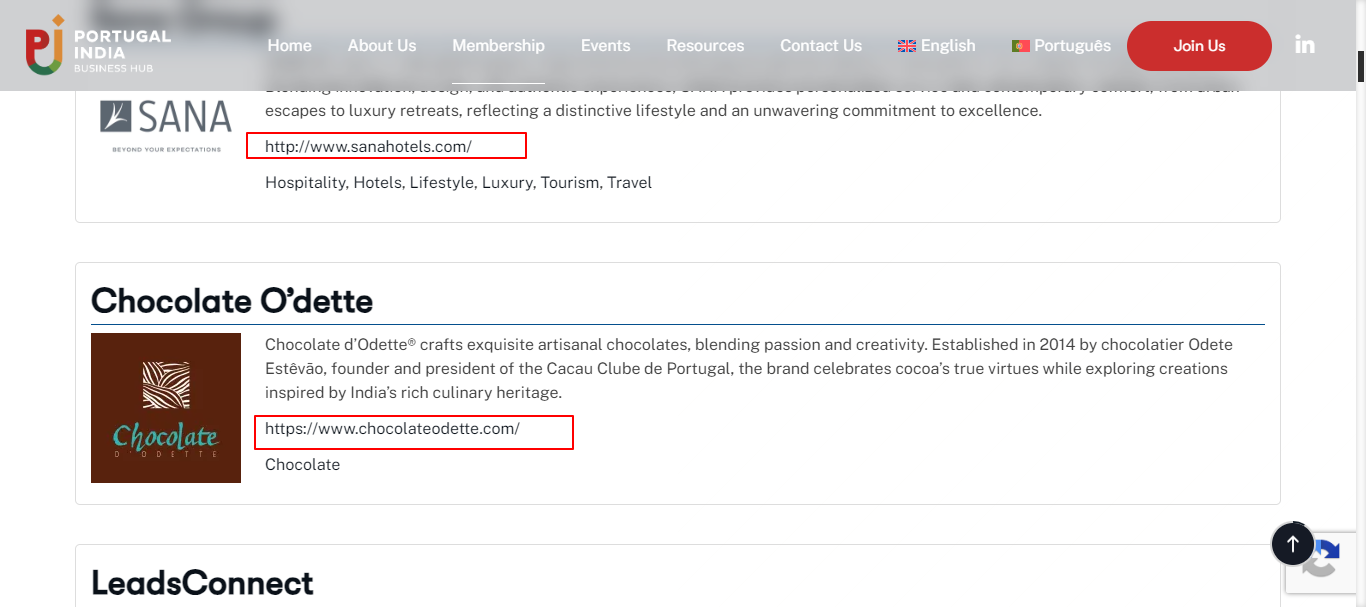Screen dimensions: 1366x607
Task: Open the chocolateodette.com website link
Action: (x=392, y=429)
